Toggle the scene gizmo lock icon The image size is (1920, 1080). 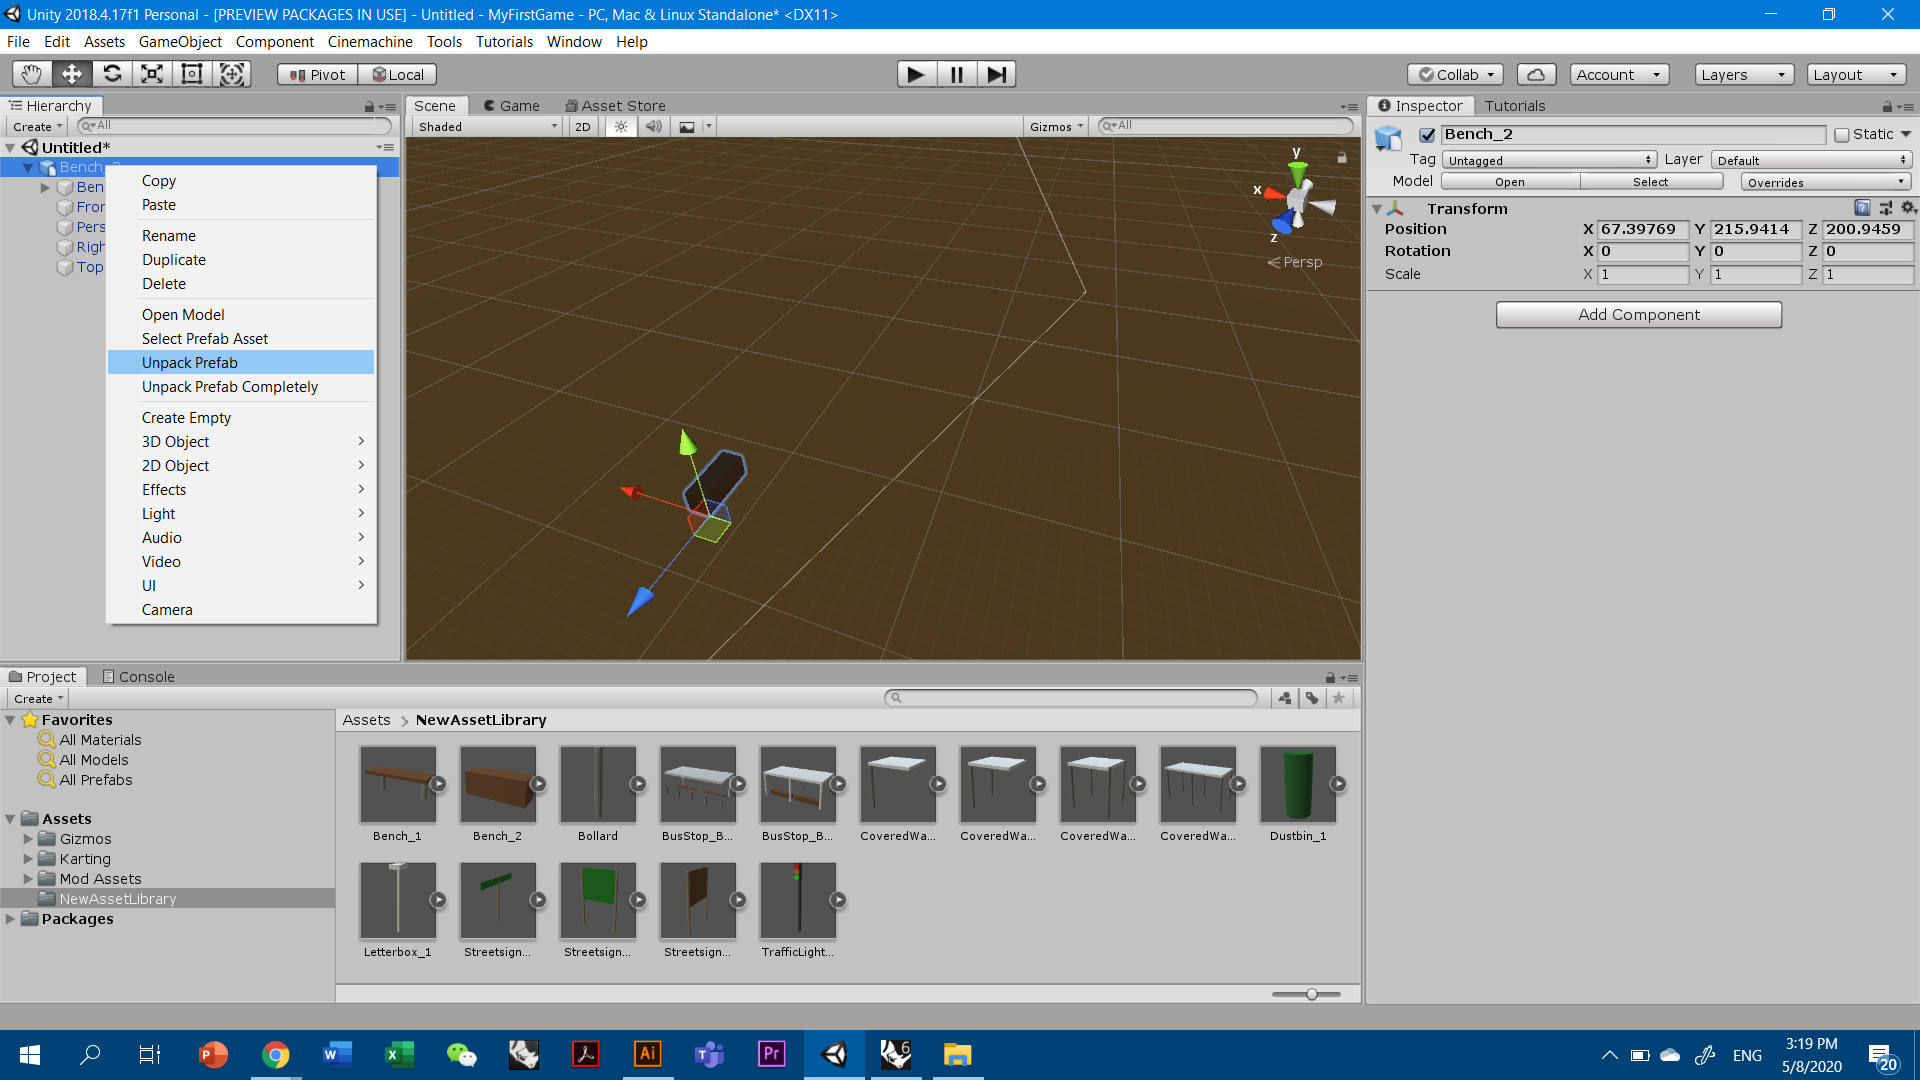[1342, 158]
